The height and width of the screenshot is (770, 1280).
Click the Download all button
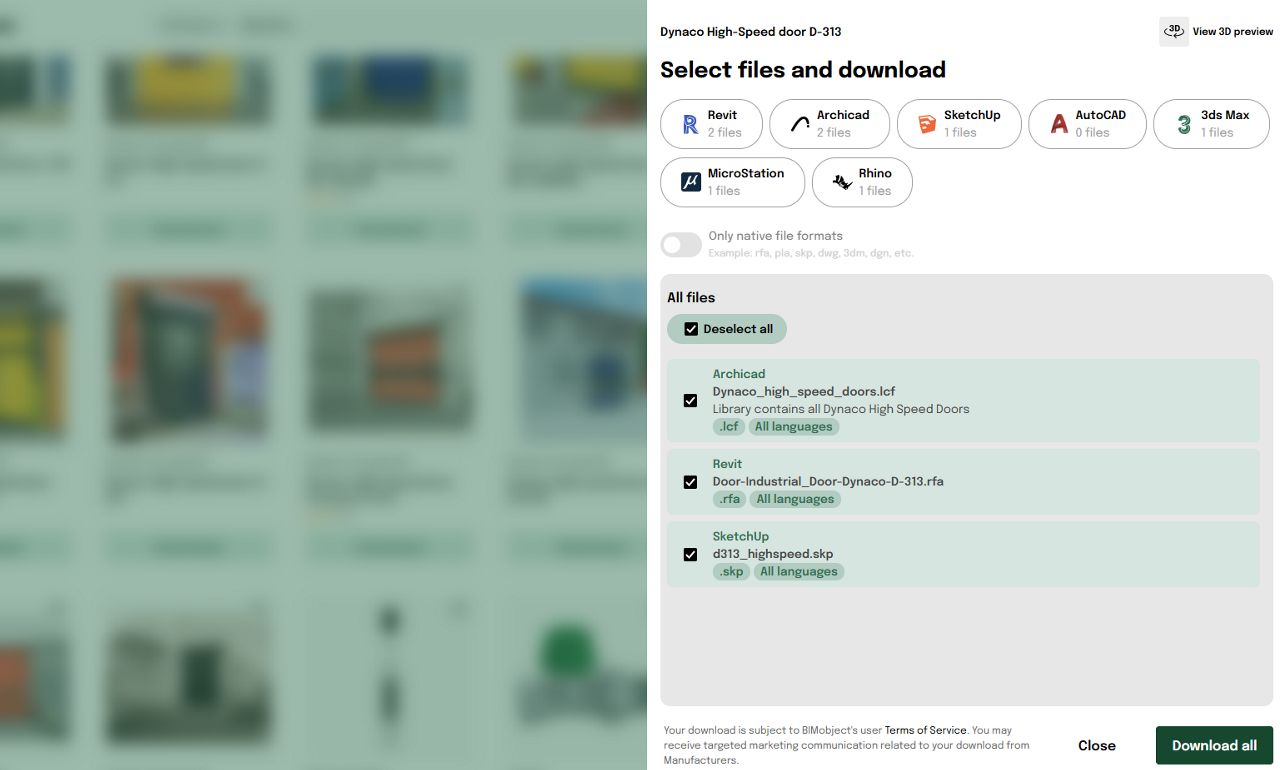click(x=1214, y=746)
